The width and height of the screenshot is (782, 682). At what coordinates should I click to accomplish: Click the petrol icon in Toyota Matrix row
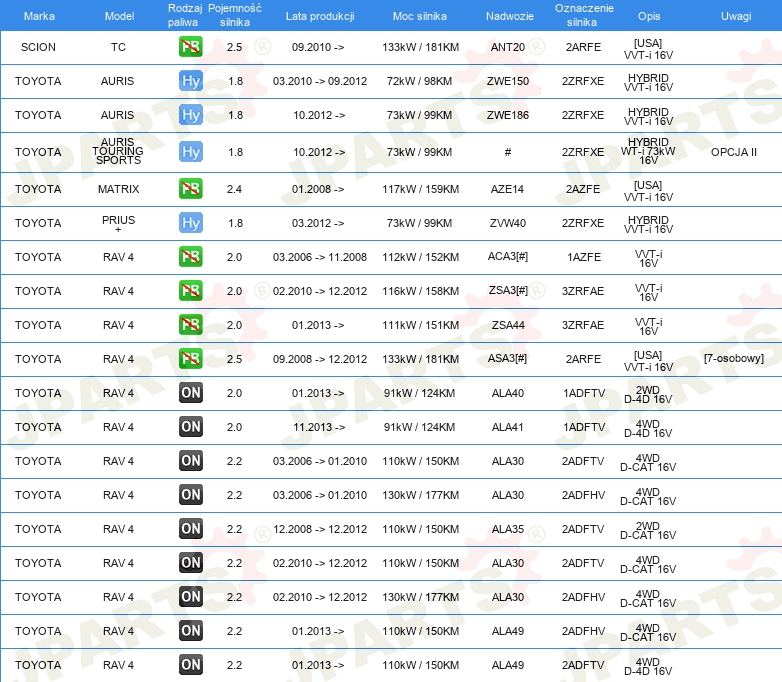(190, 189)
